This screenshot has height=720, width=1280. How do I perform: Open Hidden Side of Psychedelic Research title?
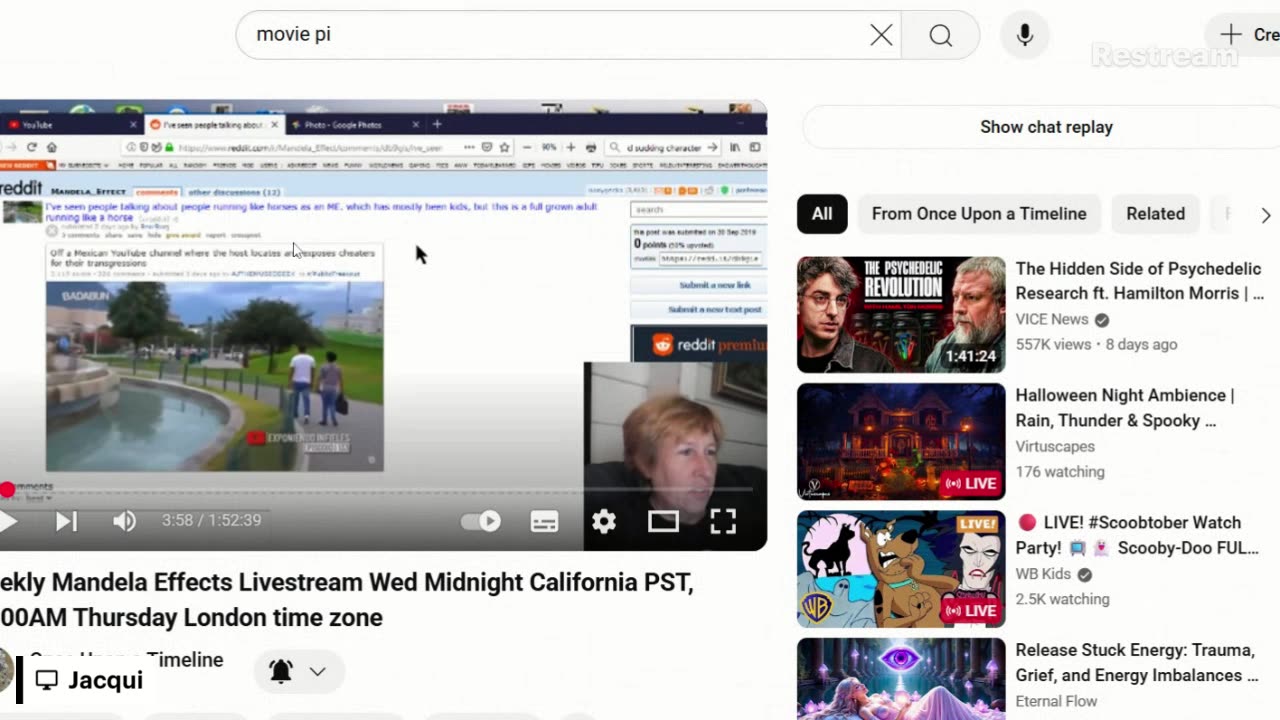pos(1138,281)
